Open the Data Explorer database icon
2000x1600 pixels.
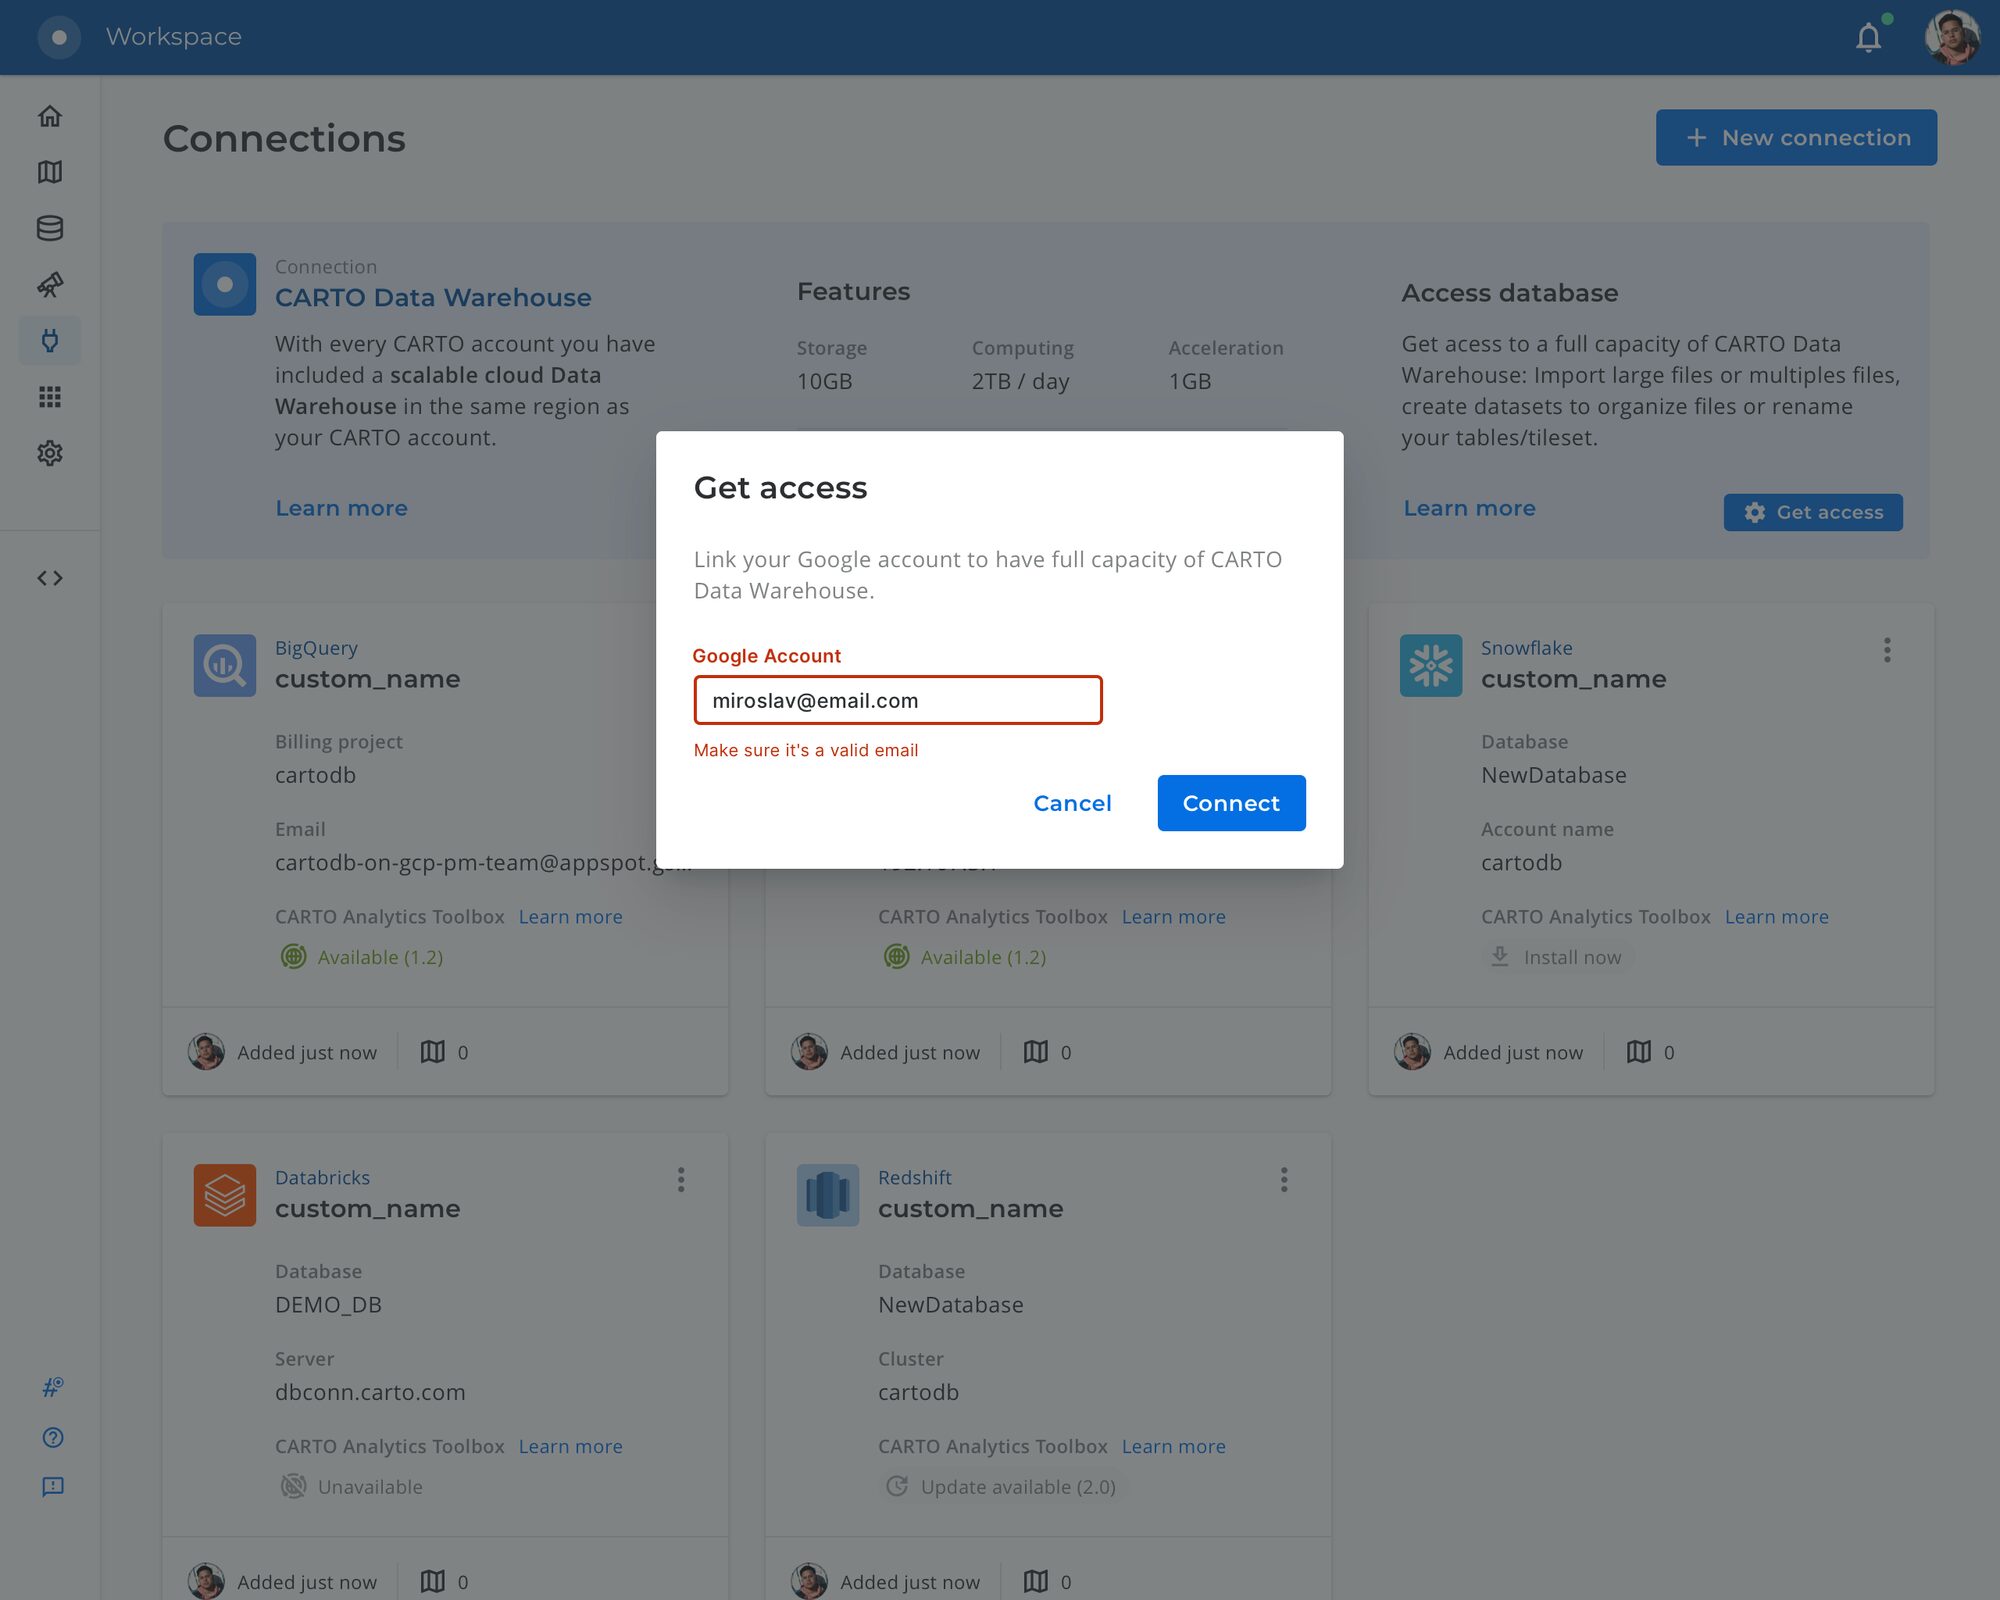[x=50, y=228]
